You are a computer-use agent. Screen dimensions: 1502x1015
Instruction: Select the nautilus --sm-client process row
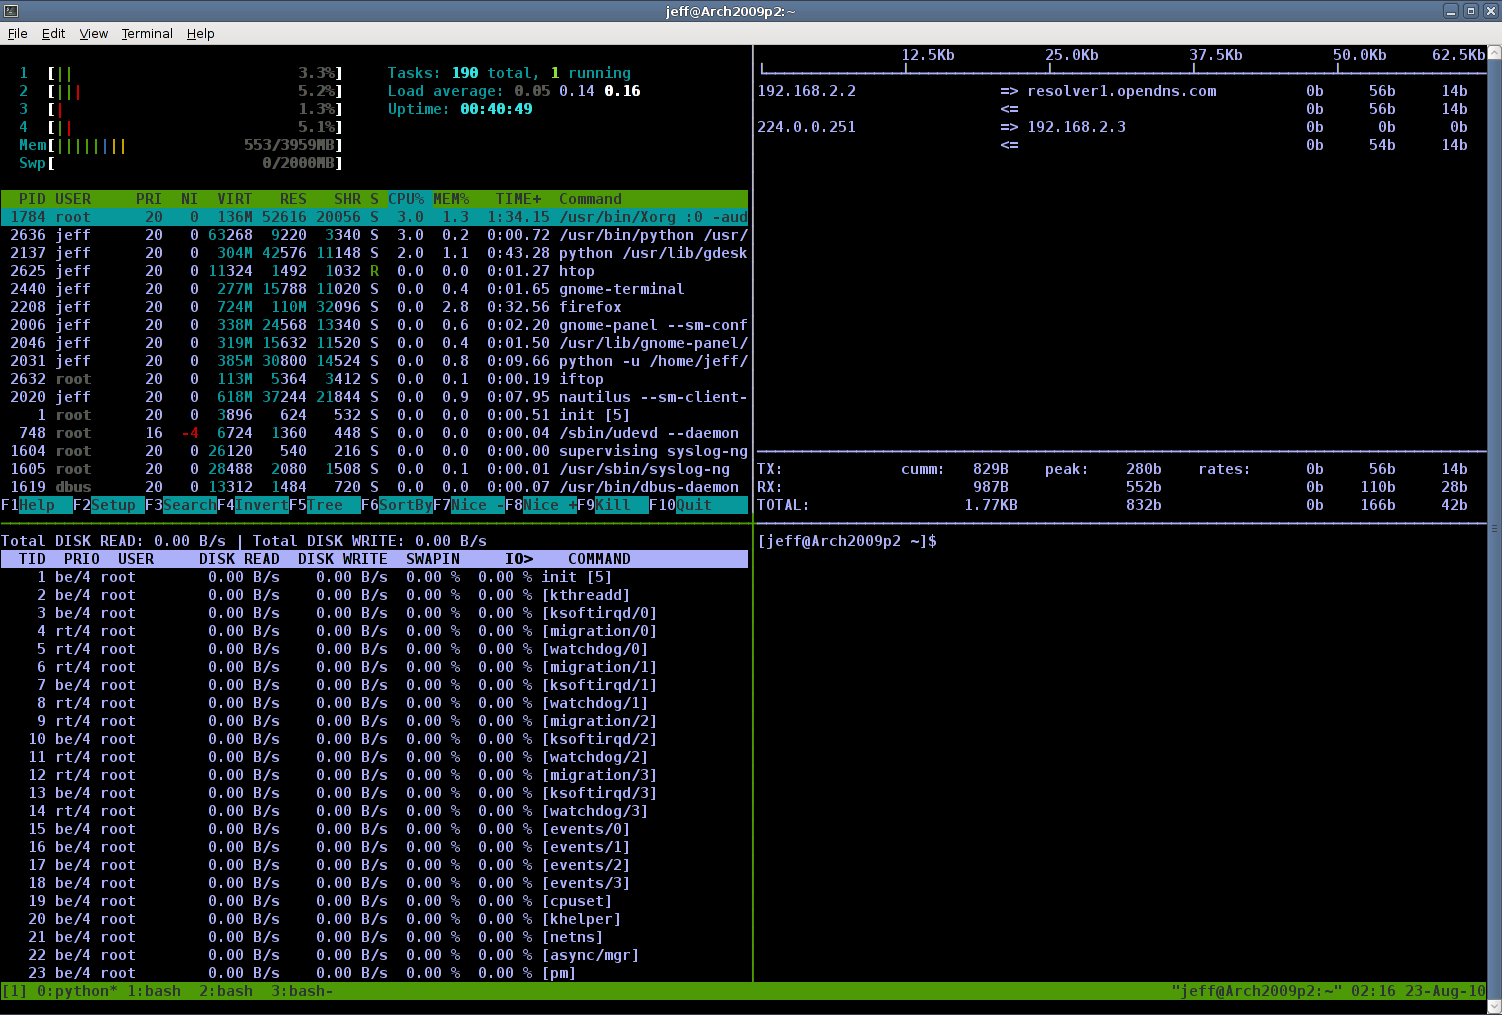point(374,397)
